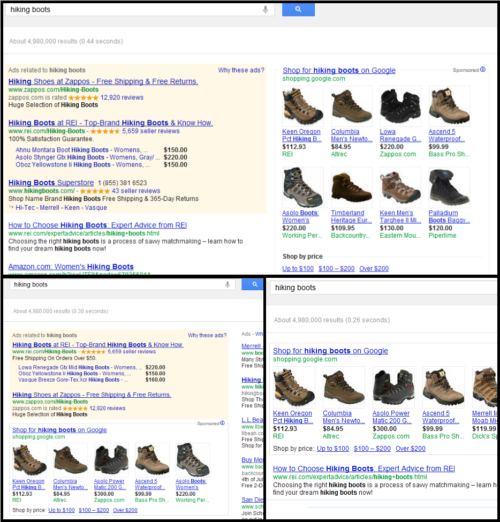500x522 pixels.
Task: Click the Sponsored info icon in the top panel
Action: pyautogui.click(x=483, y=69)
